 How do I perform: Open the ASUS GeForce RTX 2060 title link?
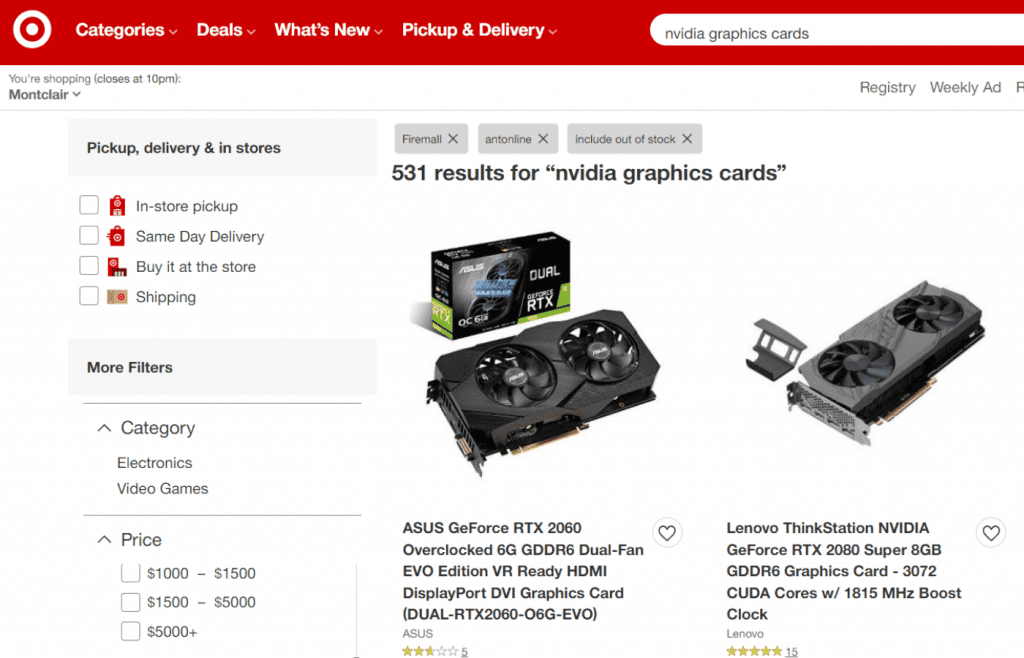523,571
